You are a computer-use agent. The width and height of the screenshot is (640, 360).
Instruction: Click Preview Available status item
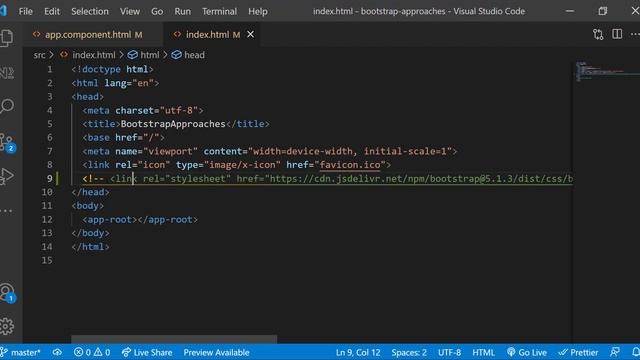pos(216,352)
